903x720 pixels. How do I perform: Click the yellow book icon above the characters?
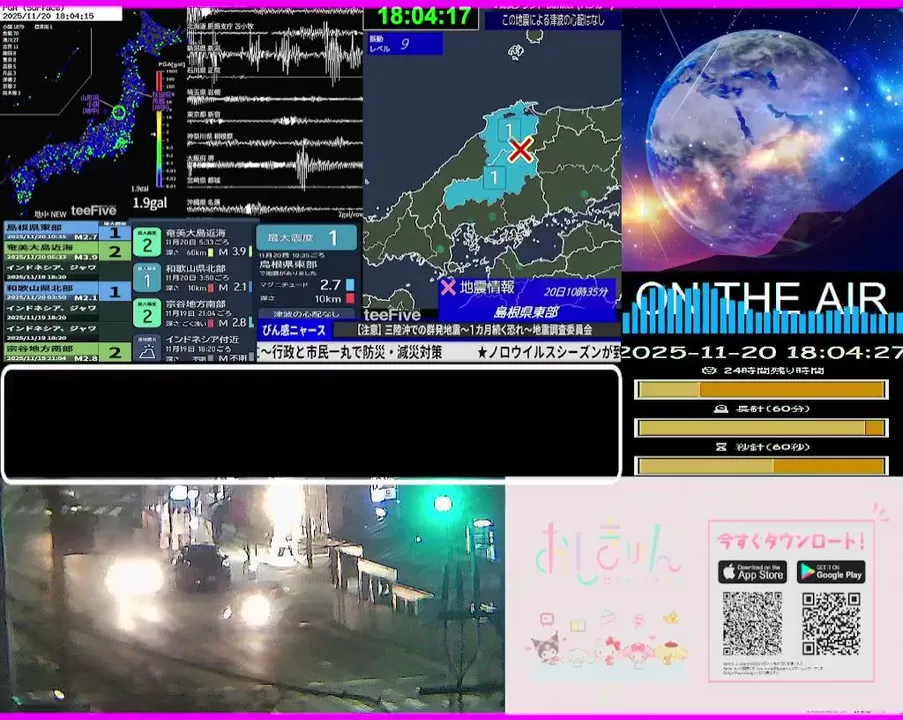click(578, 625)
